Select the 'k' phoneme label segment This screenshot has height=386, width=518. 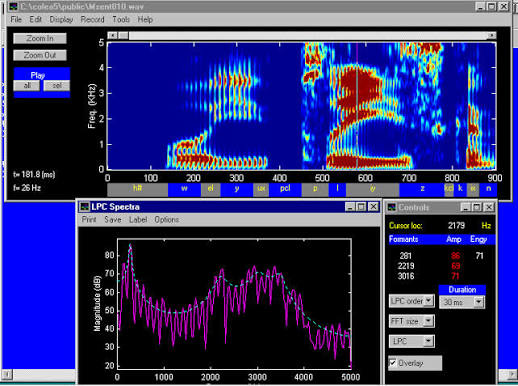point(460,189)
